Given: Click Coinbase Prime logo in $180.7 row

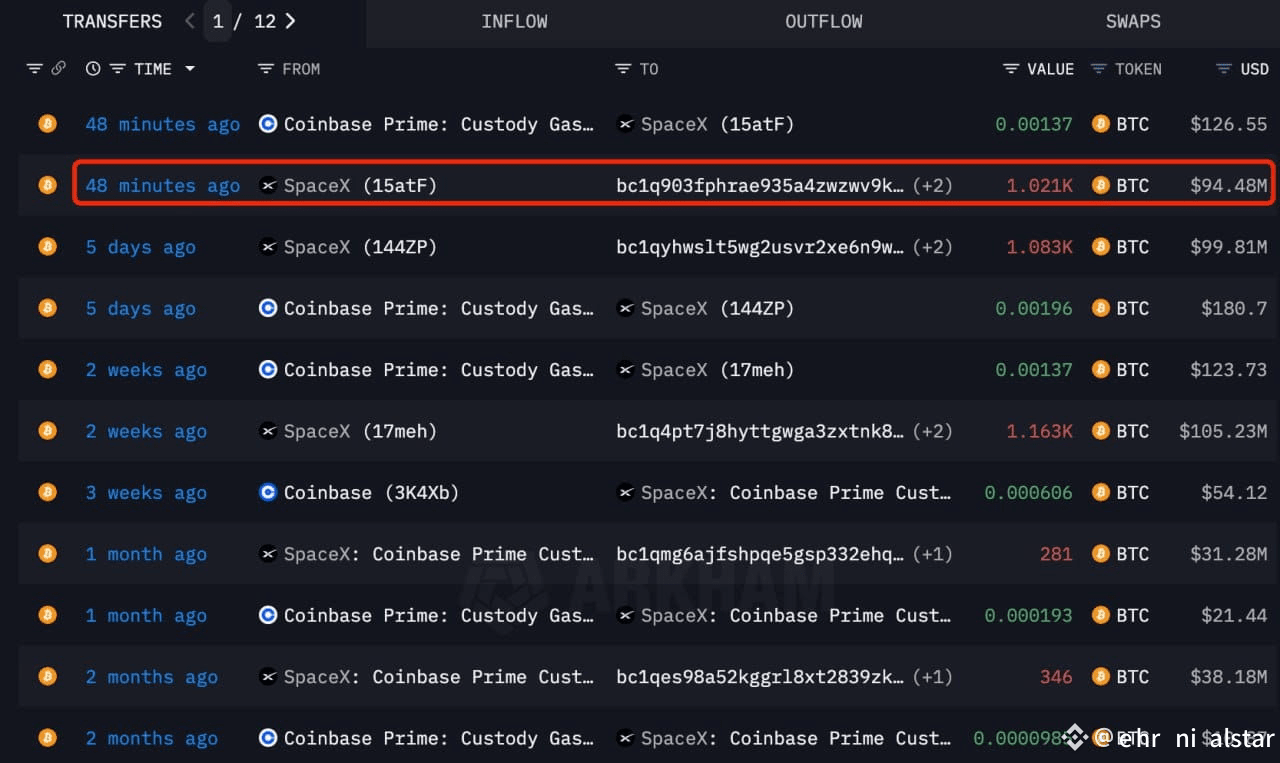Looking at the screenshot, I should click(267, 308).
